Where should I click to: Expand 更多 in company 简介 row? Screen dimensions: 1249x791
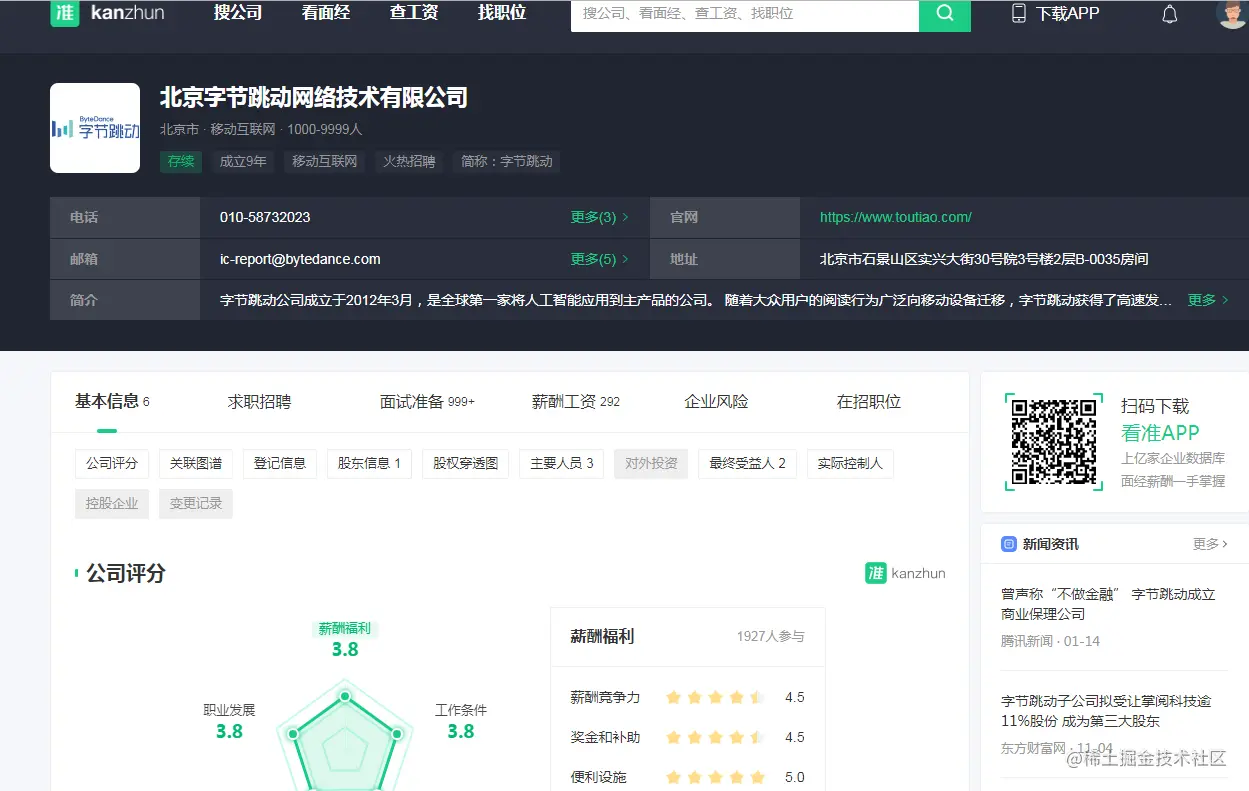(1208, 300)
